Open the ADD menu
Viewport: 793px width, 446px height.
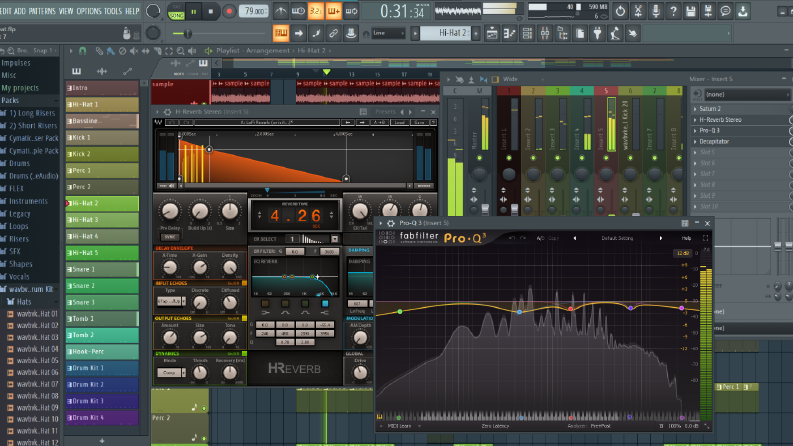pos(20,11)
